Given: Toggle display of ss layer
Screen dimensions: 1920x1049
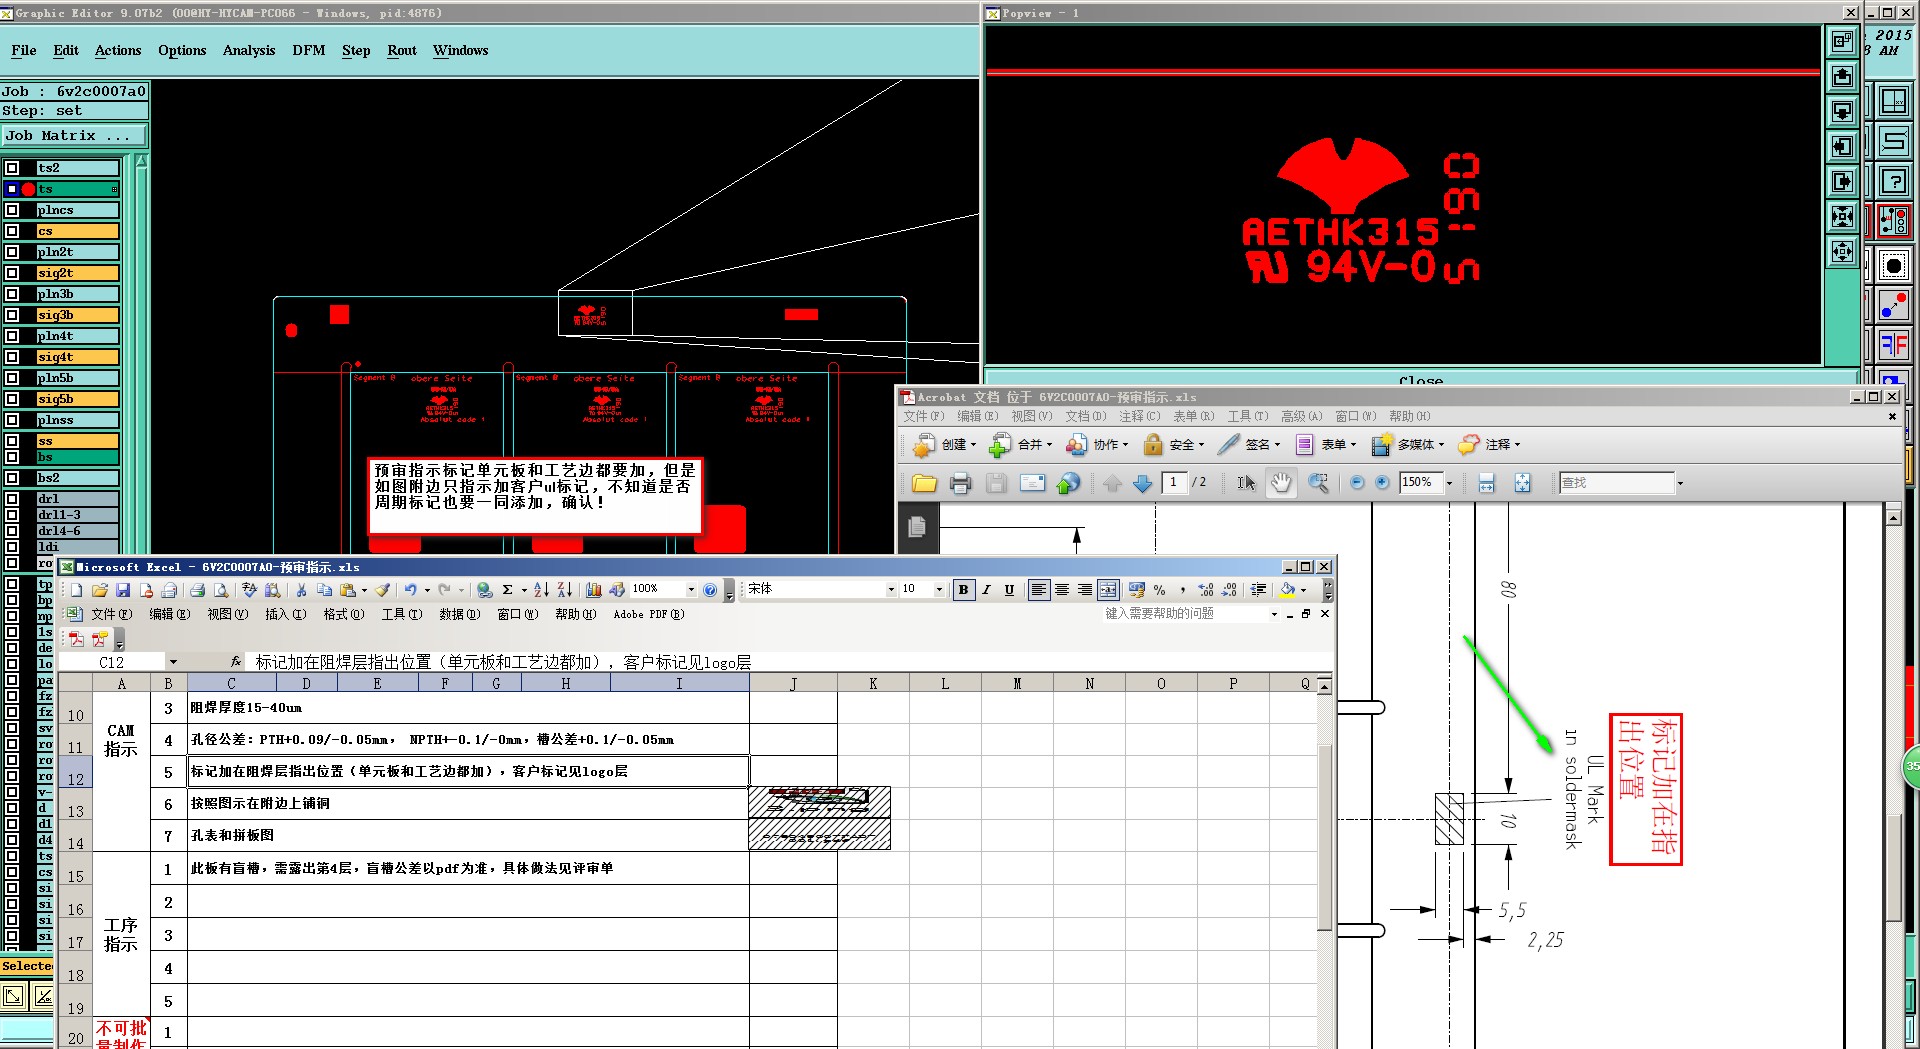Looking at the screenshot, I should click(x=12, y=441).
